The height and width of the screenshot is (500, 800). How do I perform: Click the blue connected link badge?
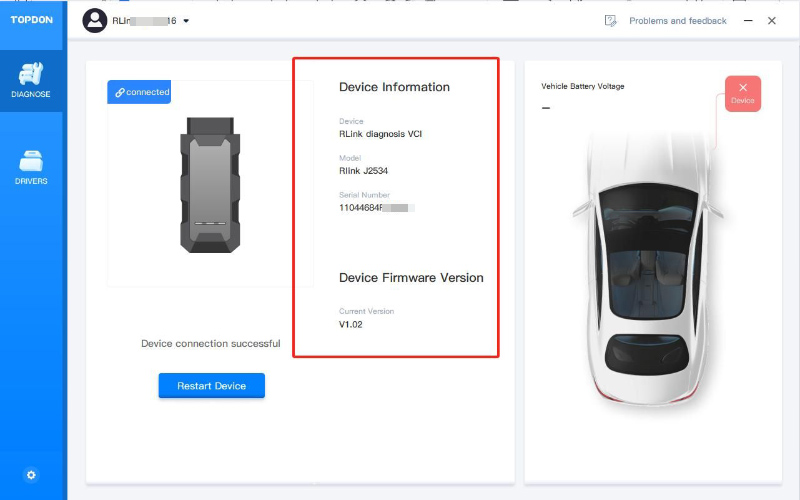[x=140, y=92]
